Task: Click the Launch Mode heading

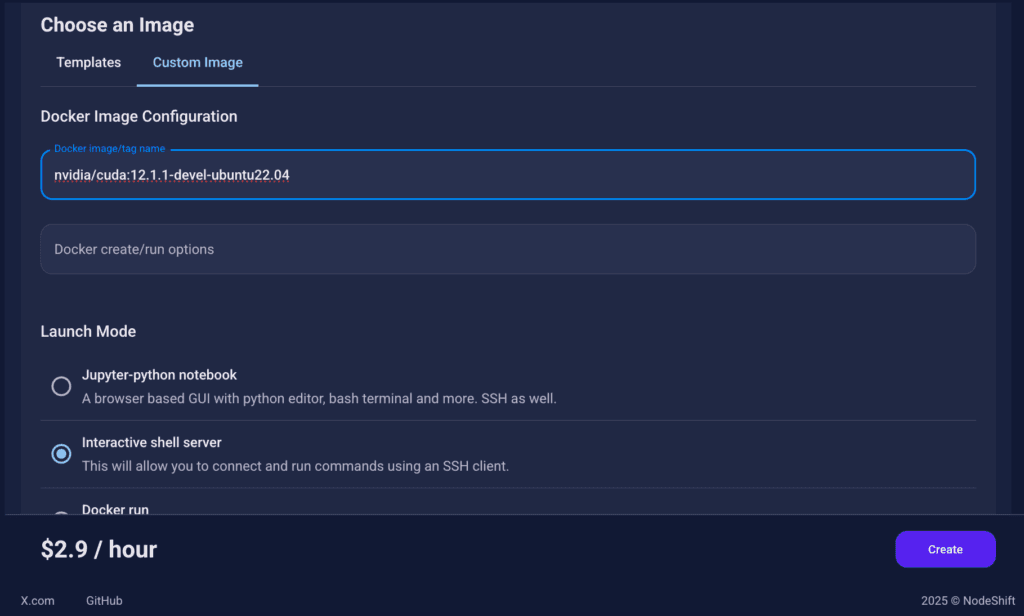Action: (88, 331)
